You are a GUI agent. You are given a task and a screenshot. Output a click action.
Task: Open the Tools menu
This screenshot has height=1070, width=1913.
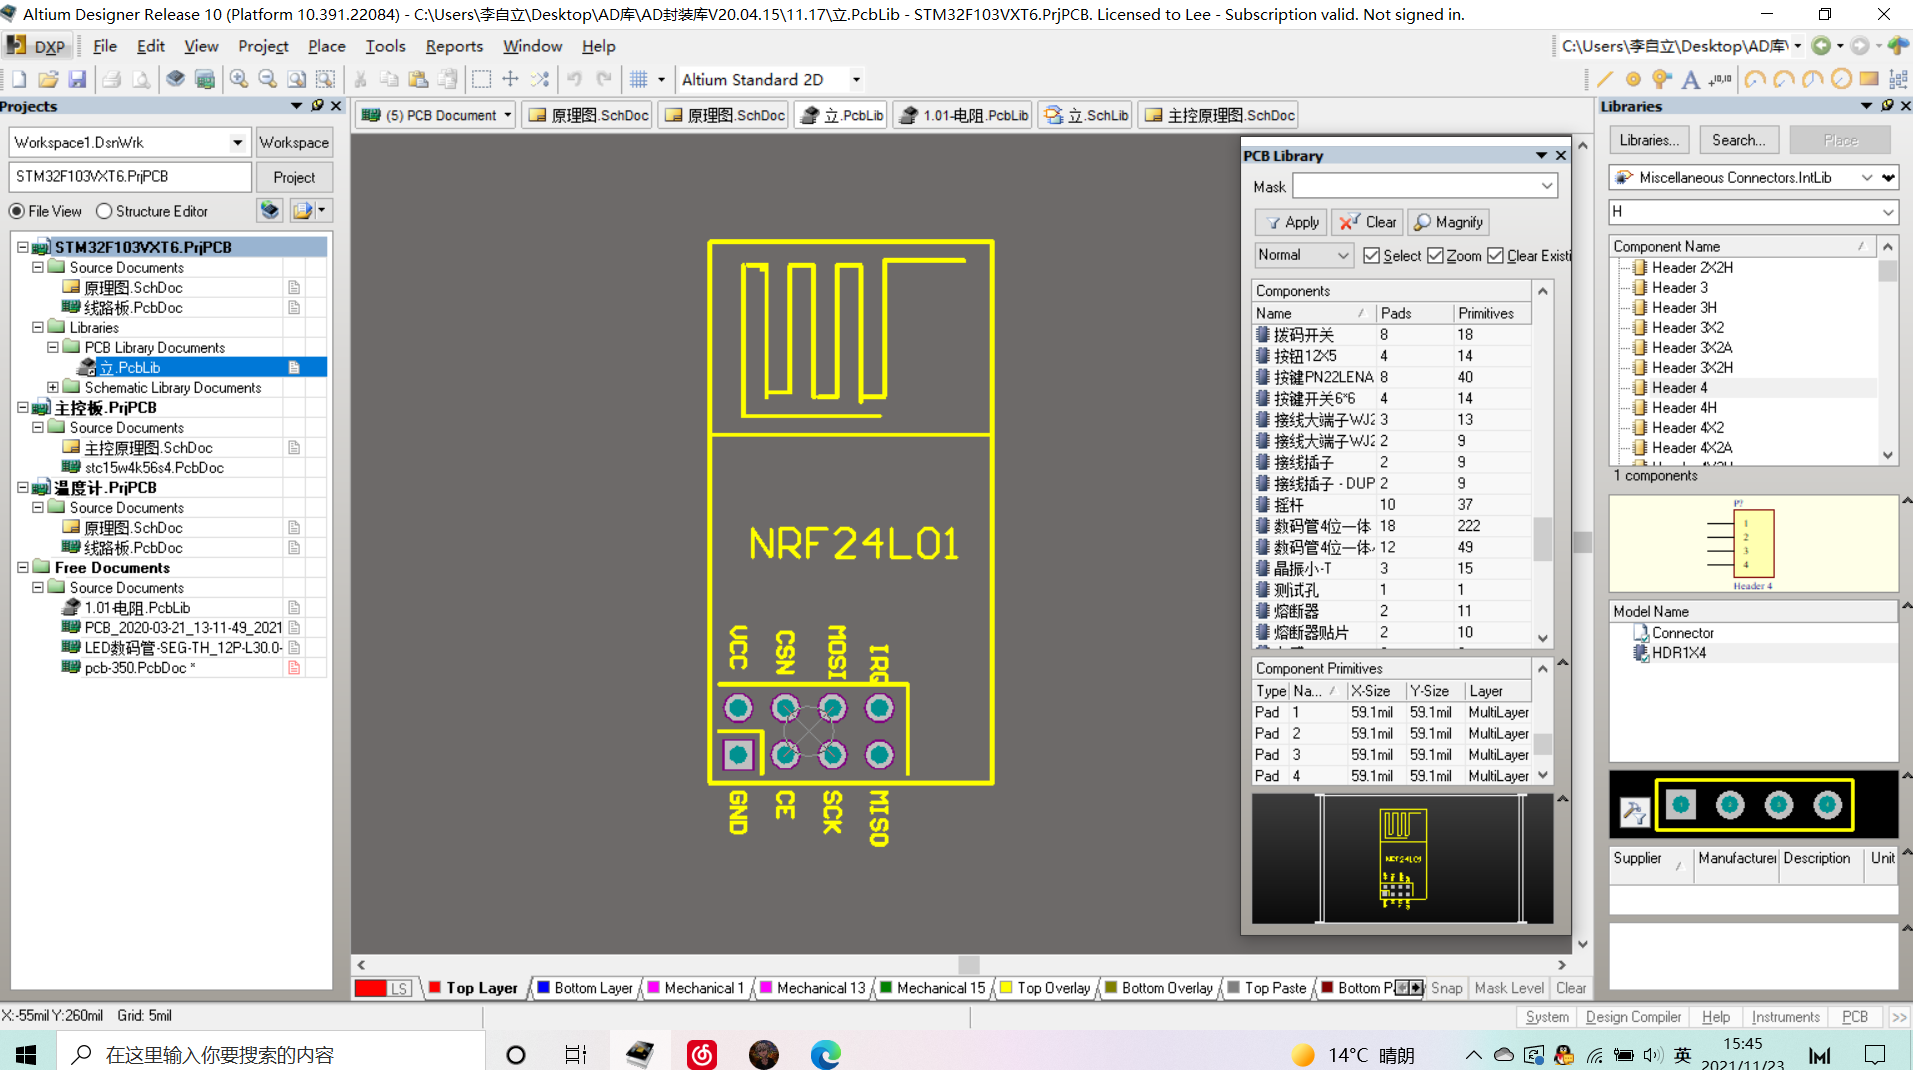[x=385, y=46]
